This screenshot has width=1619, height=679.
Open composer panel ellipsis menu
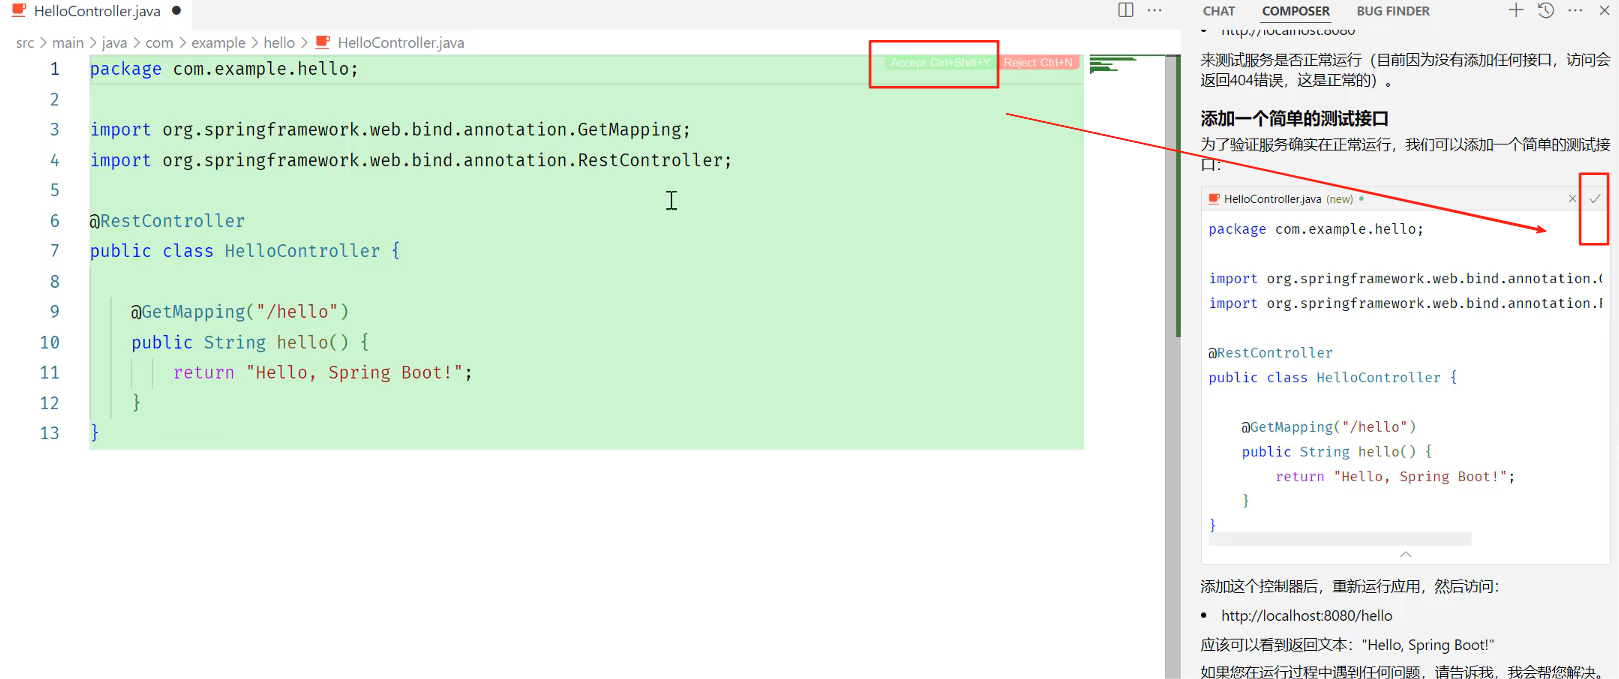coord(1575,10)
